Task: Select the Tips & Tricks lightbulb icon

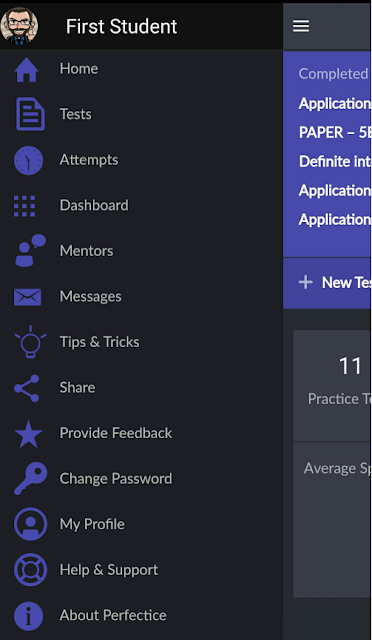Action: coord(31,342)
